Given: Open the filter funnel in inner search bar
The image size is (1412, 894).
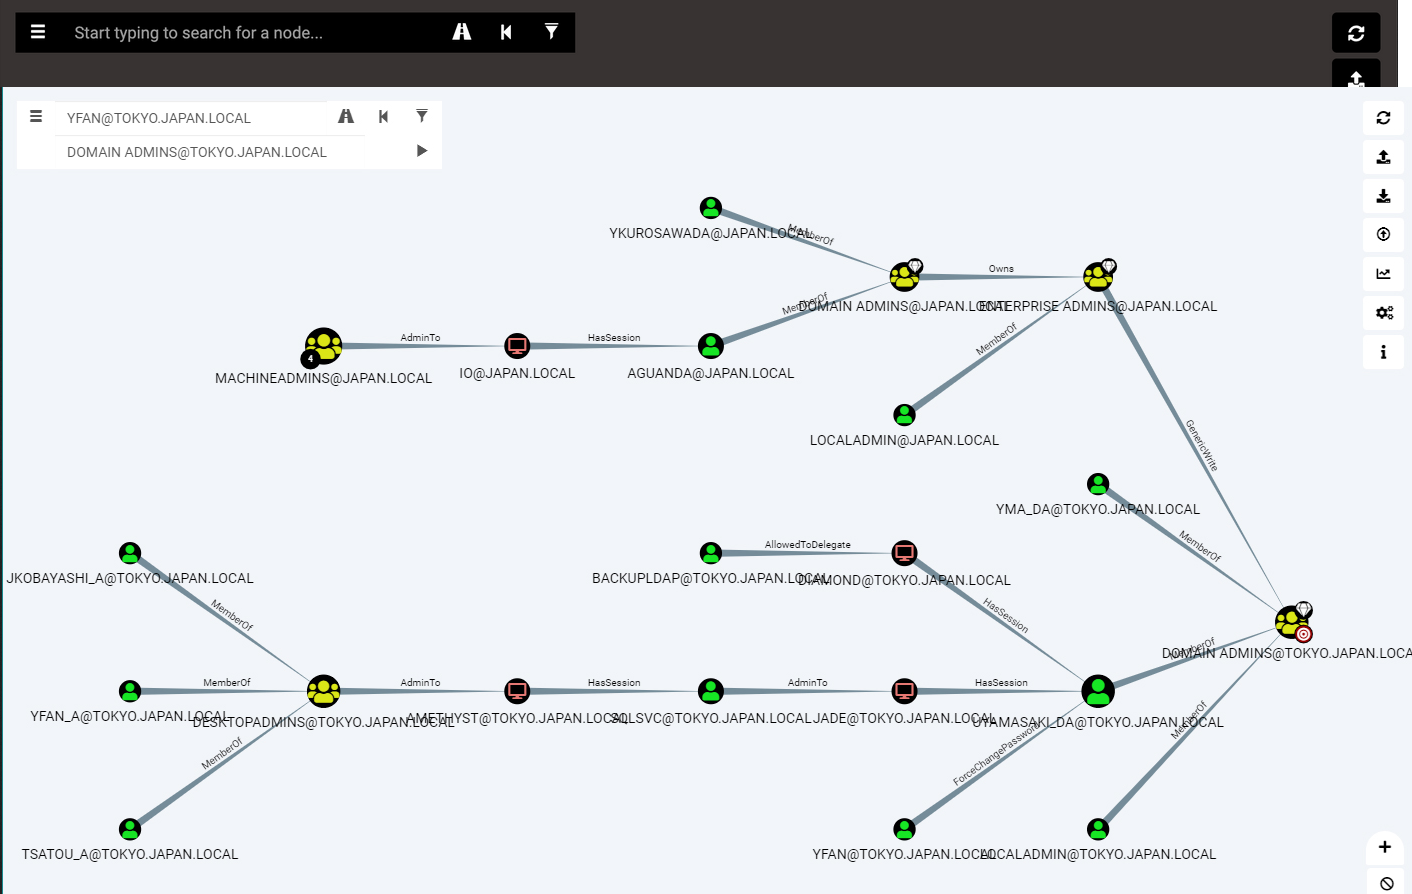Looking at the screenshot, I should pyautogui.click(x=422, y=116).
